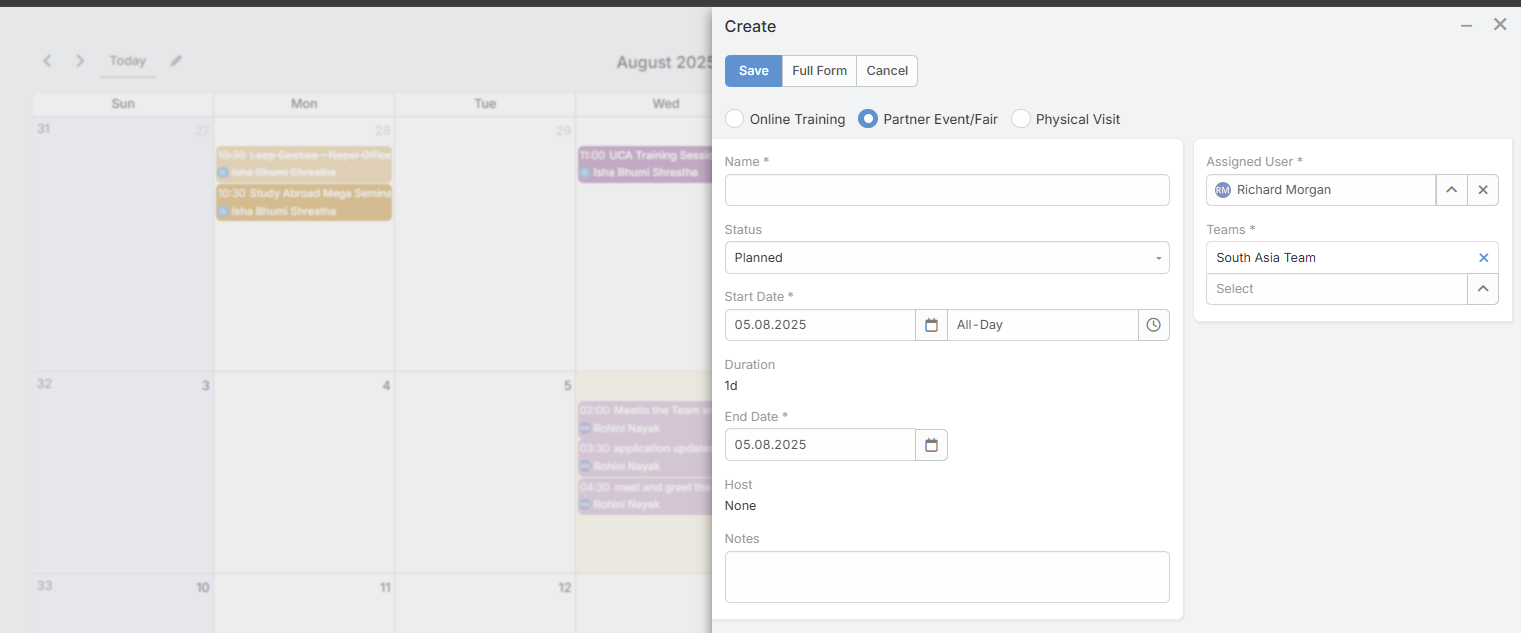
Task: Cancel the event creation
Action: click(887, 71)
